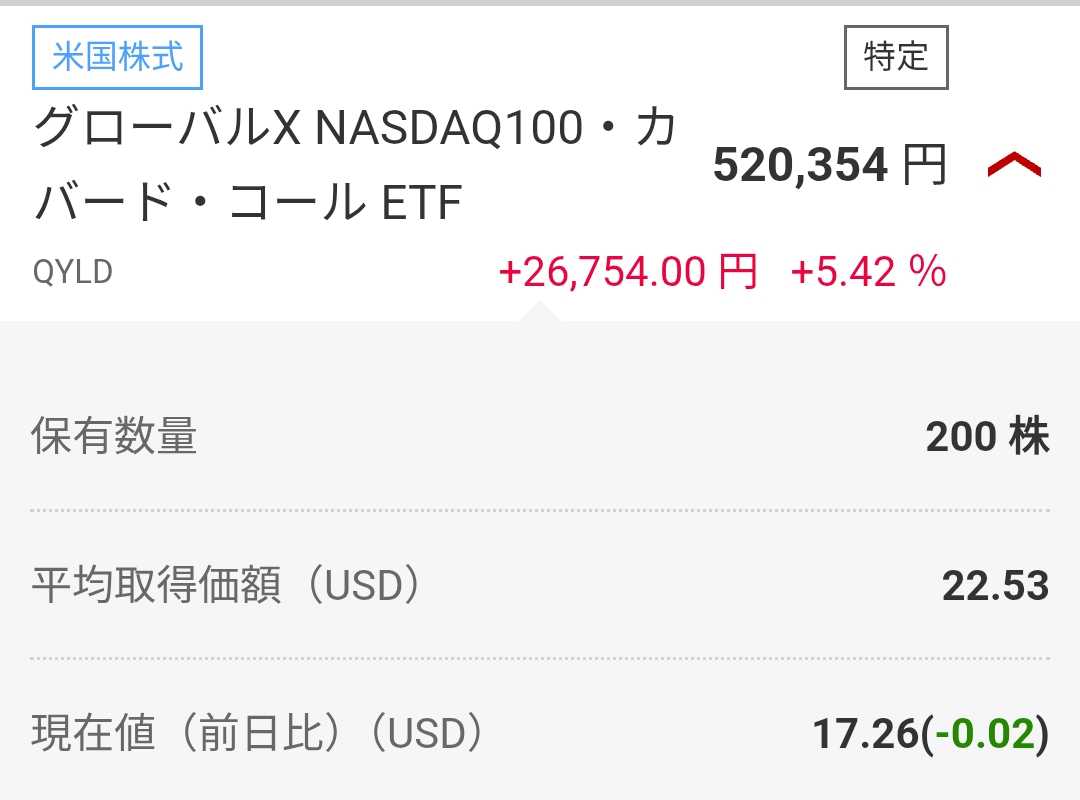Select the 22.53 average cost value

click(x=995, y=586)
